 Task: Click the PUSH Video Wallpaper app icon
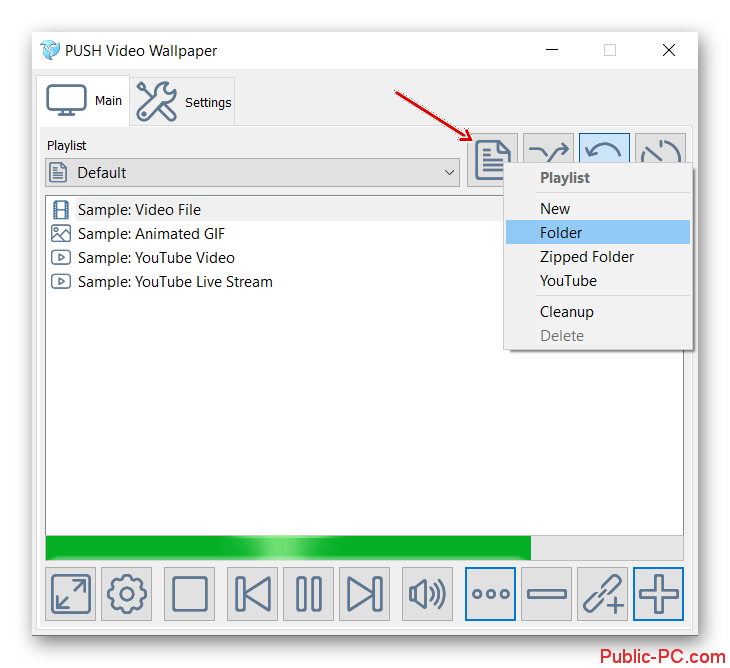pos(50,50)
